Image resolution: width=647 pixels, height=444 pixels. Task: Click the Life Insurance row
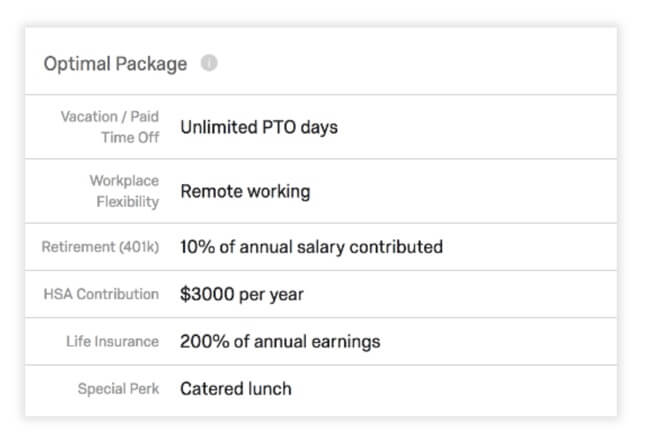321,341
